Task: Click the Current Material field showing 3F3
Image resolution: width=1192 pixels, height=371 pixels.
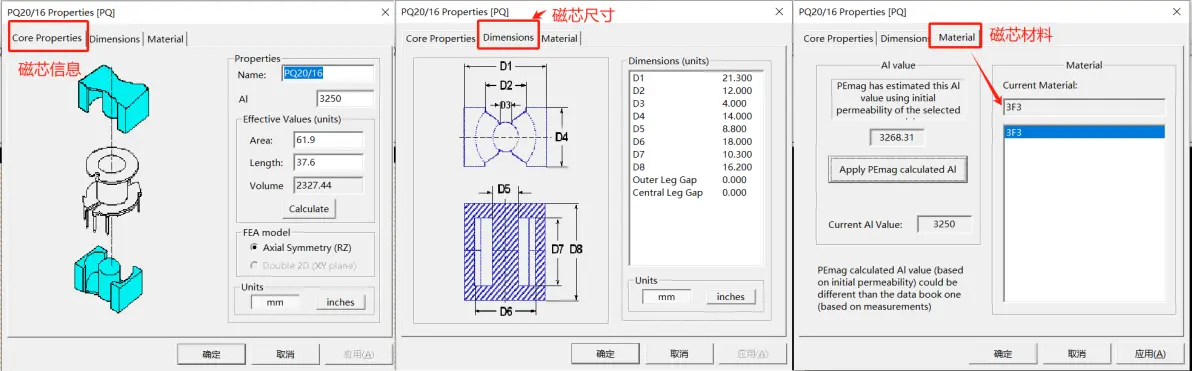Action: coord(1083,107)
